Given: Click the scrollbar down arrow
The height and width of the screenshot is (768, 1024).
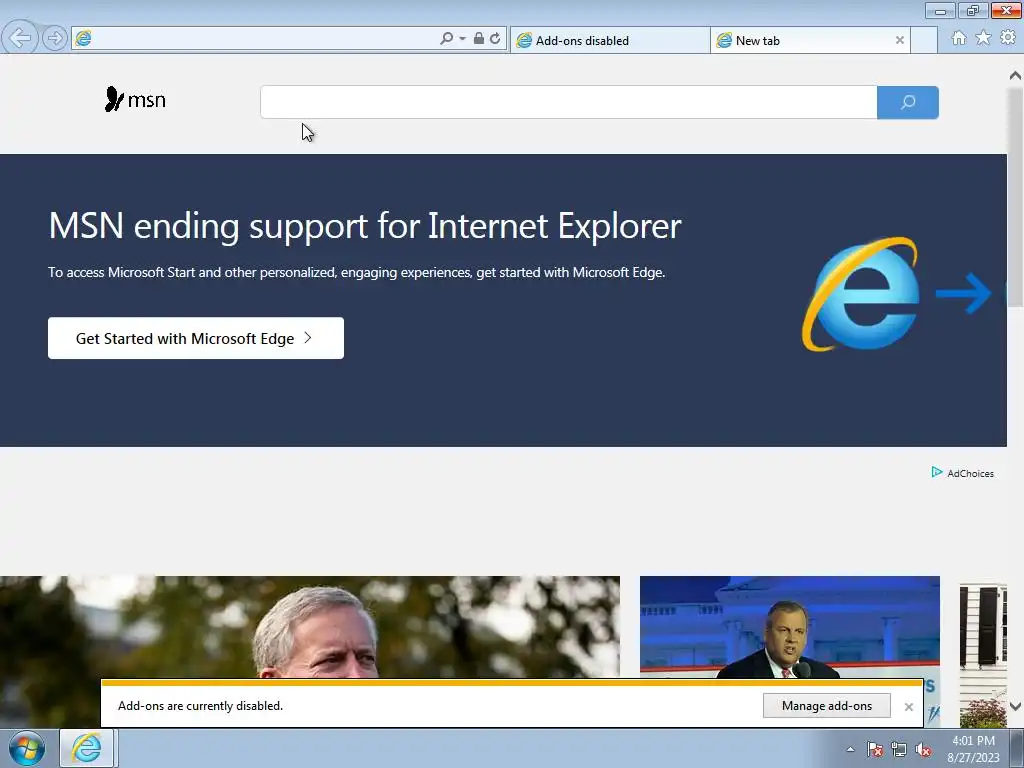Looking at the screenshot, I should pos(1016,706).
